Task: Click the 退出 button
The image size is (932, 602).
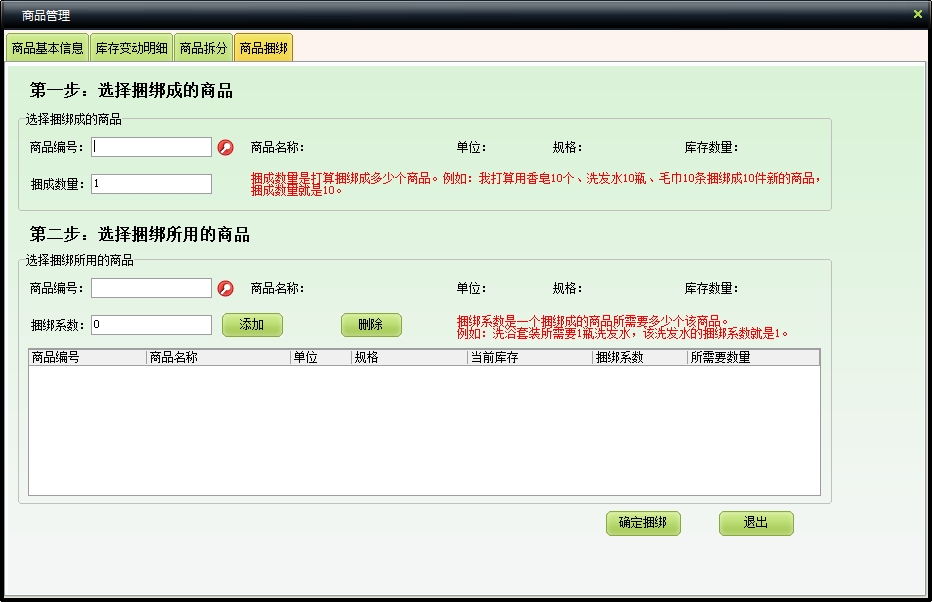Action: [x=755, y=523]
